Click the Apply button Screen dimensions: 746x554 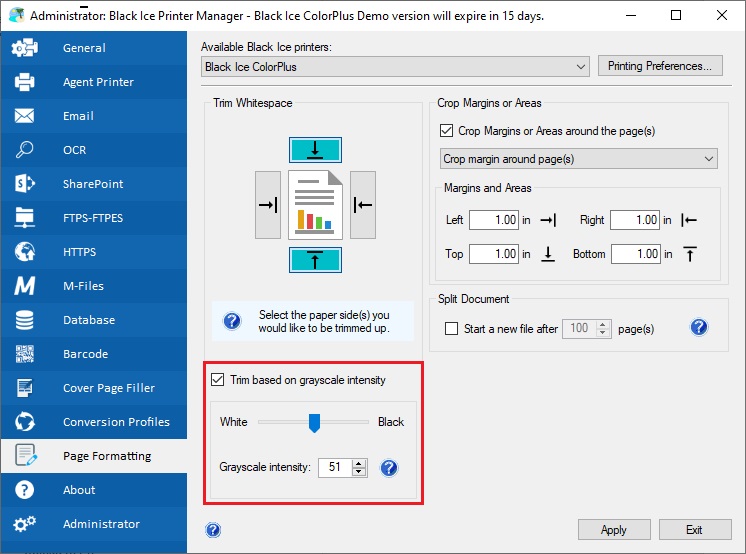click(614, 530)
